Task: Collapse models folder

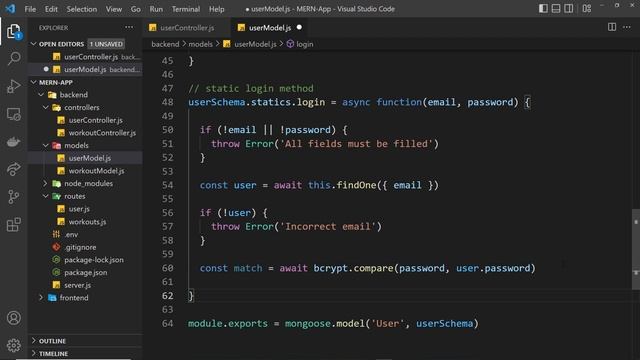Action: click(45, 145)
